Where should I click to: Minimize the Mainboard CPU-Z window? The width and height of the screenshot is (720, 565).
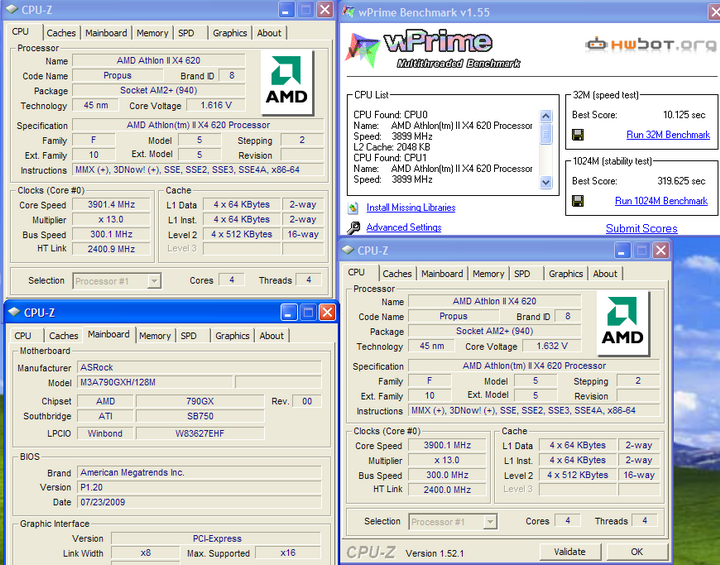288,313
